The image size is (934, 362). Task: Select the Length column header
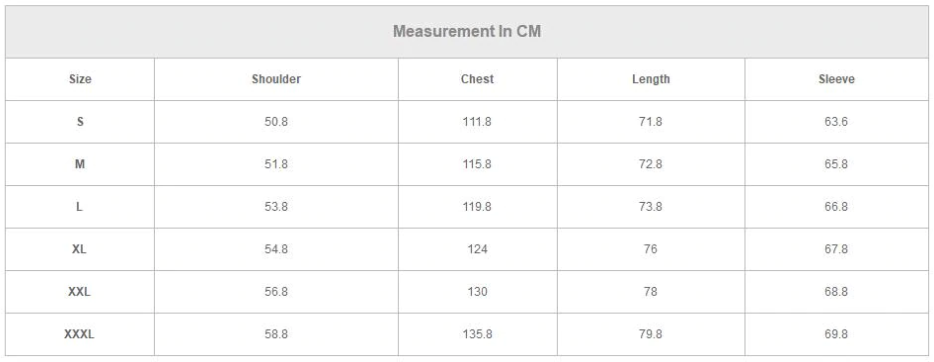click(650, 79)
